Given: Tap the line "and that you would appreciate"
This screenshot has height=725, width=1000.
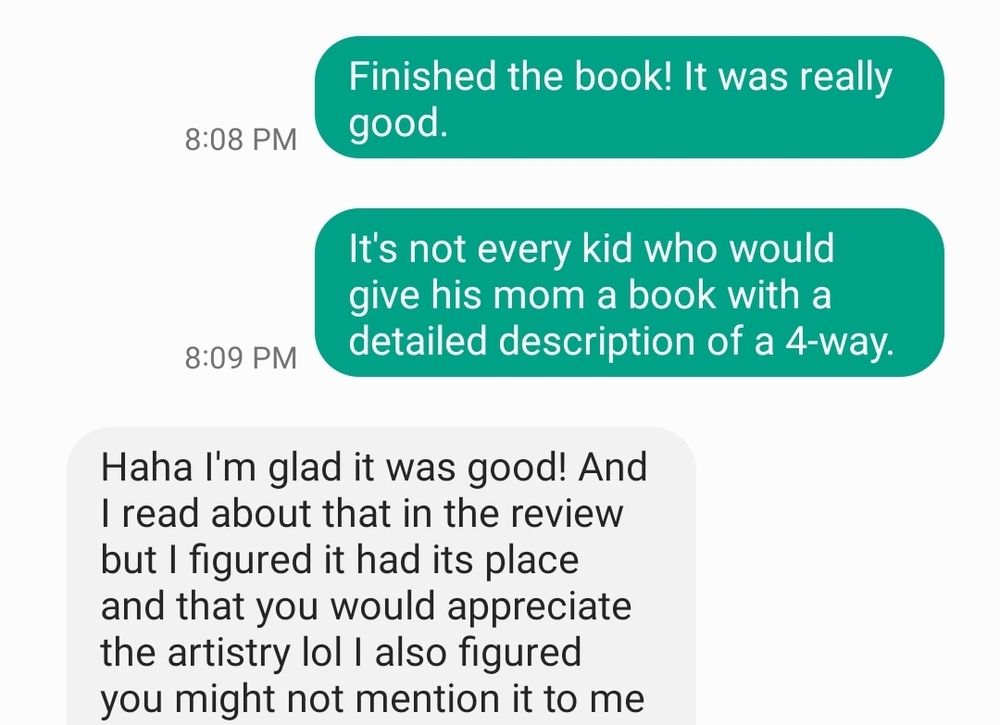Looking at the screenshot, I should [366, 607].
